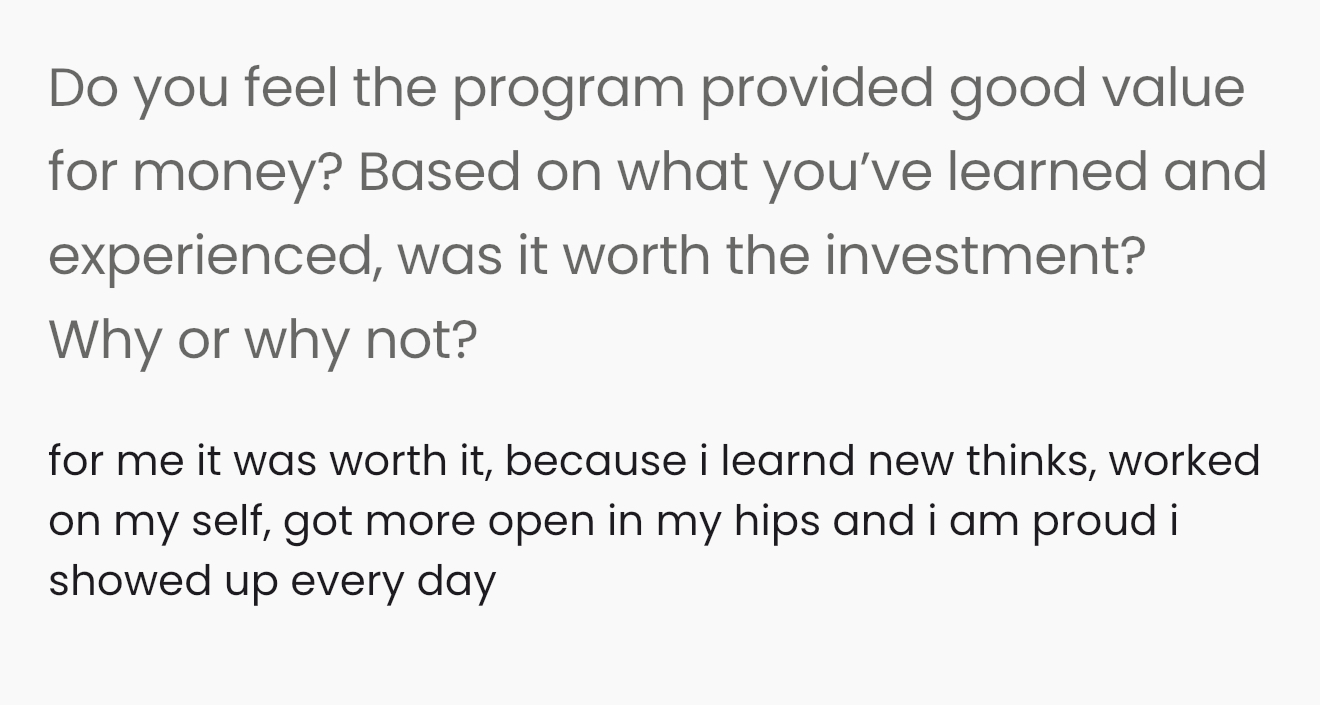The image size is (1320, 705).
Task: Click the word "hips" in the answer
Action: 772,521
